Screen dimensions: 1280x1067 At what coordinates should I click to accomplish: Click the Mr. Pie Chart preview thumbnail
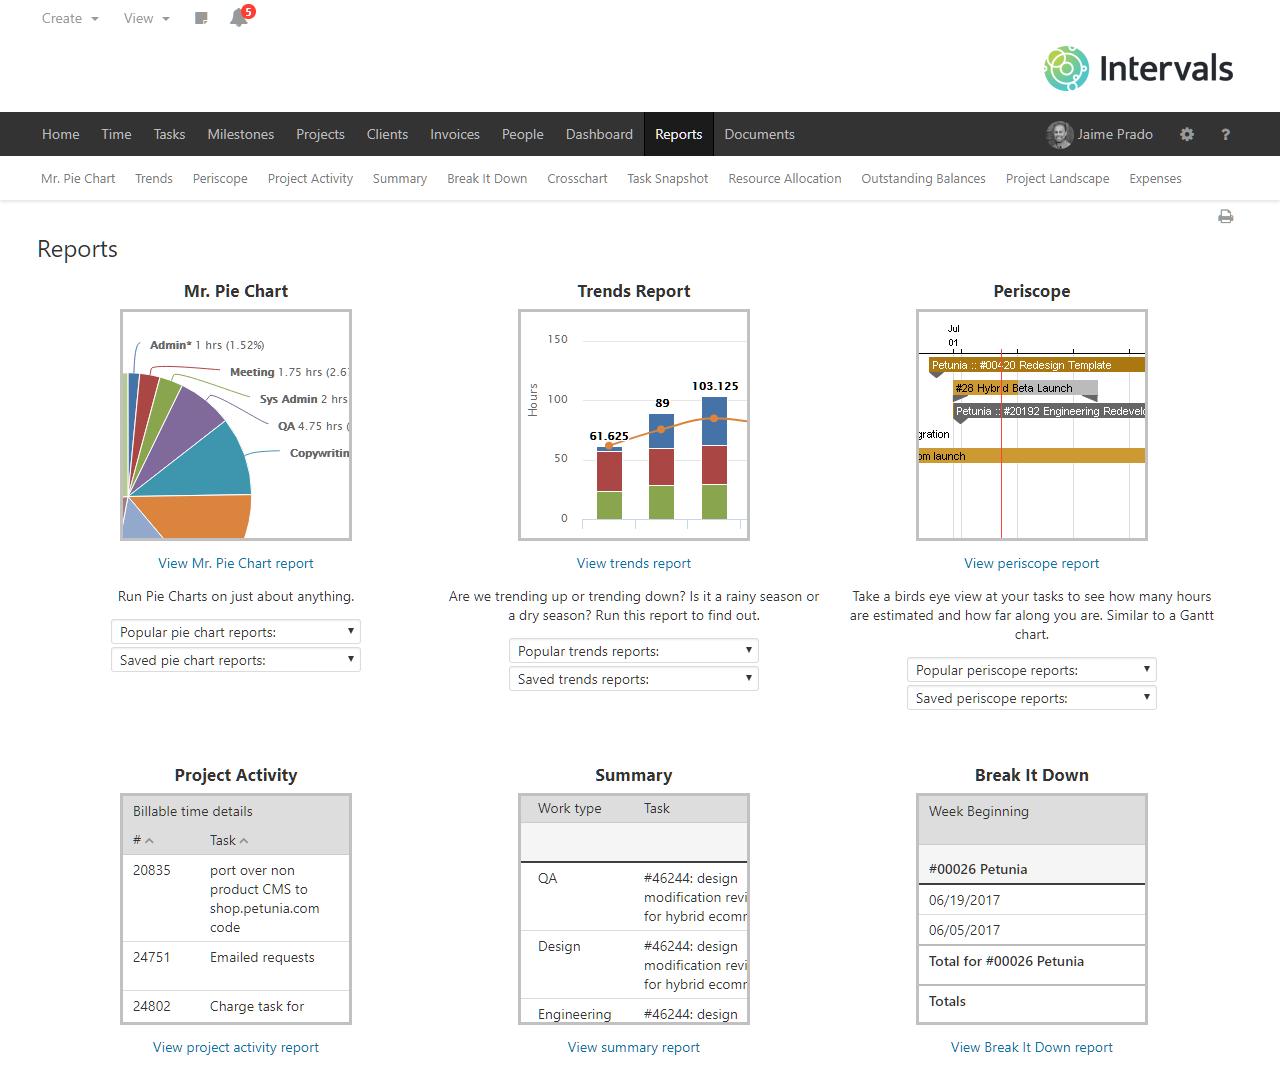click(x=236, y=425)
